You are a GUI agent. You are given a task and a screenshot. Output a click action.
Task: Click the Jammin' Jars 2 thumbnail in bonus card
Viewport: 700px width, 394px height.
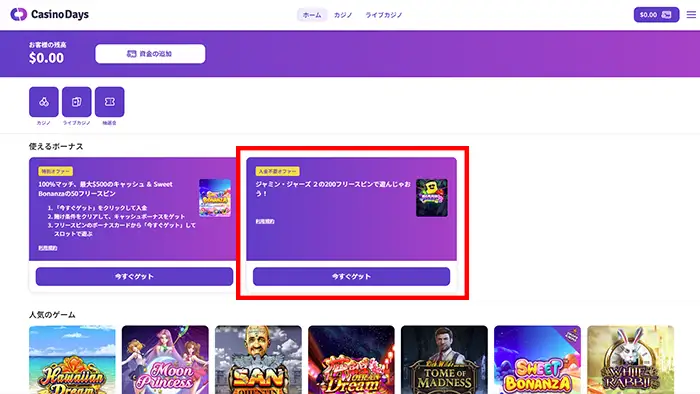tap(432, 198)
